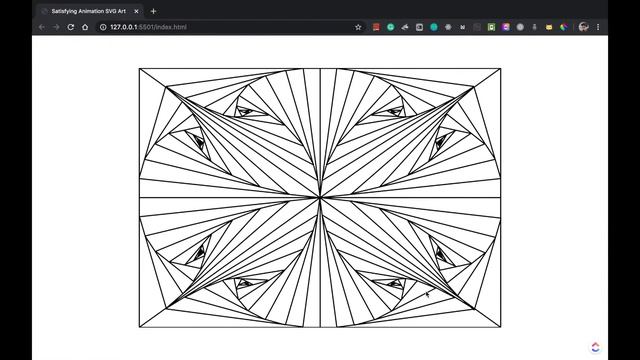Screen dimensions: 640x360
Task: Open the Chrome three-dot menu
Action: 598,27
